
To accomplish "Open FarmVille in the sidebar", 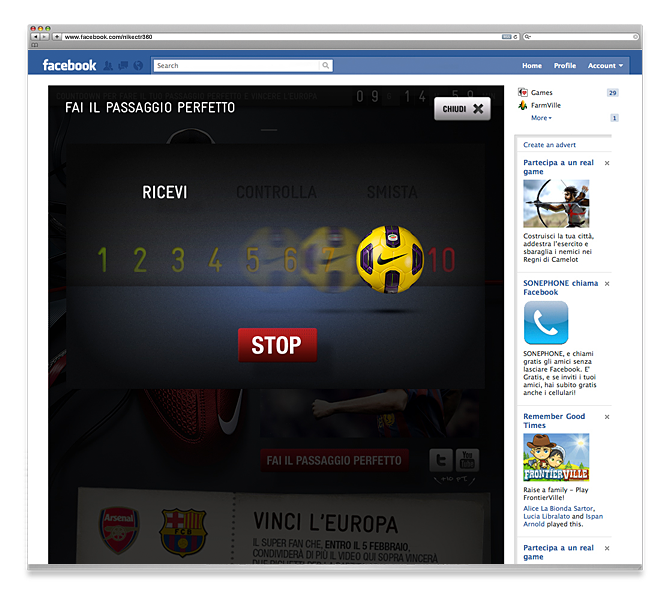I will (x=546, y=105).
